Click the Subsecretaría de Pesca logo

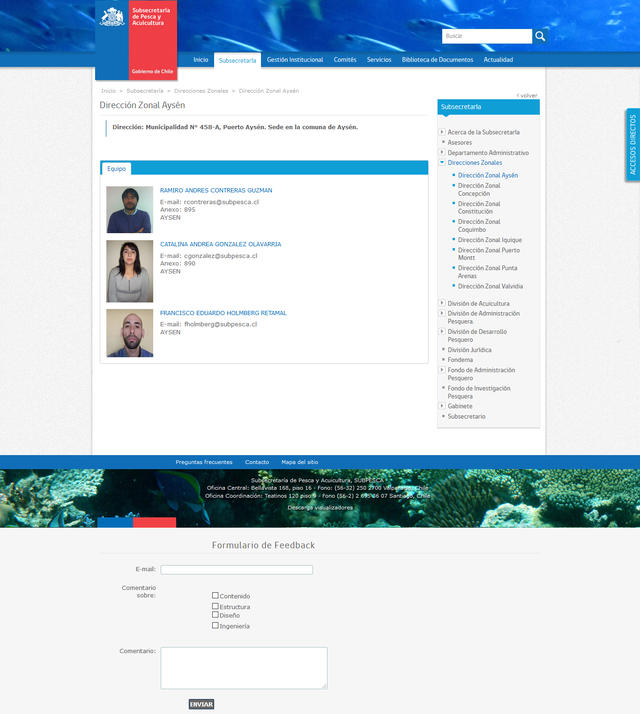tap(136, 40)
